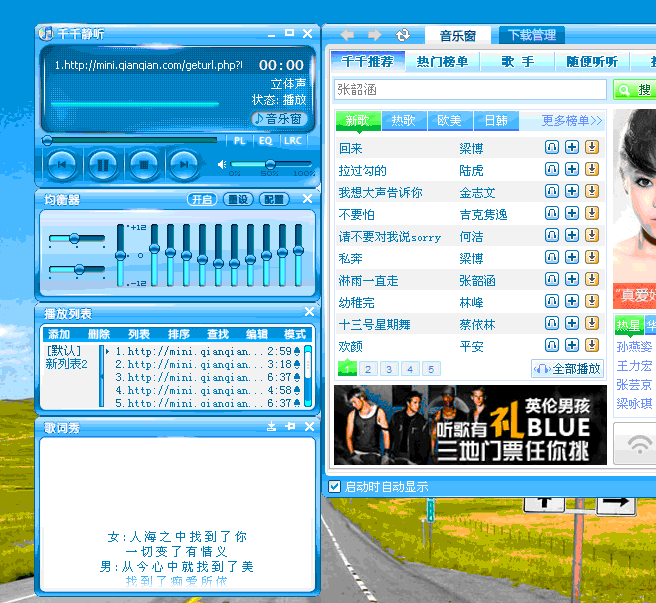Click the playlist vertical scrollbar
This screenshot has height=603, width=656.
(x=308, y=375)
